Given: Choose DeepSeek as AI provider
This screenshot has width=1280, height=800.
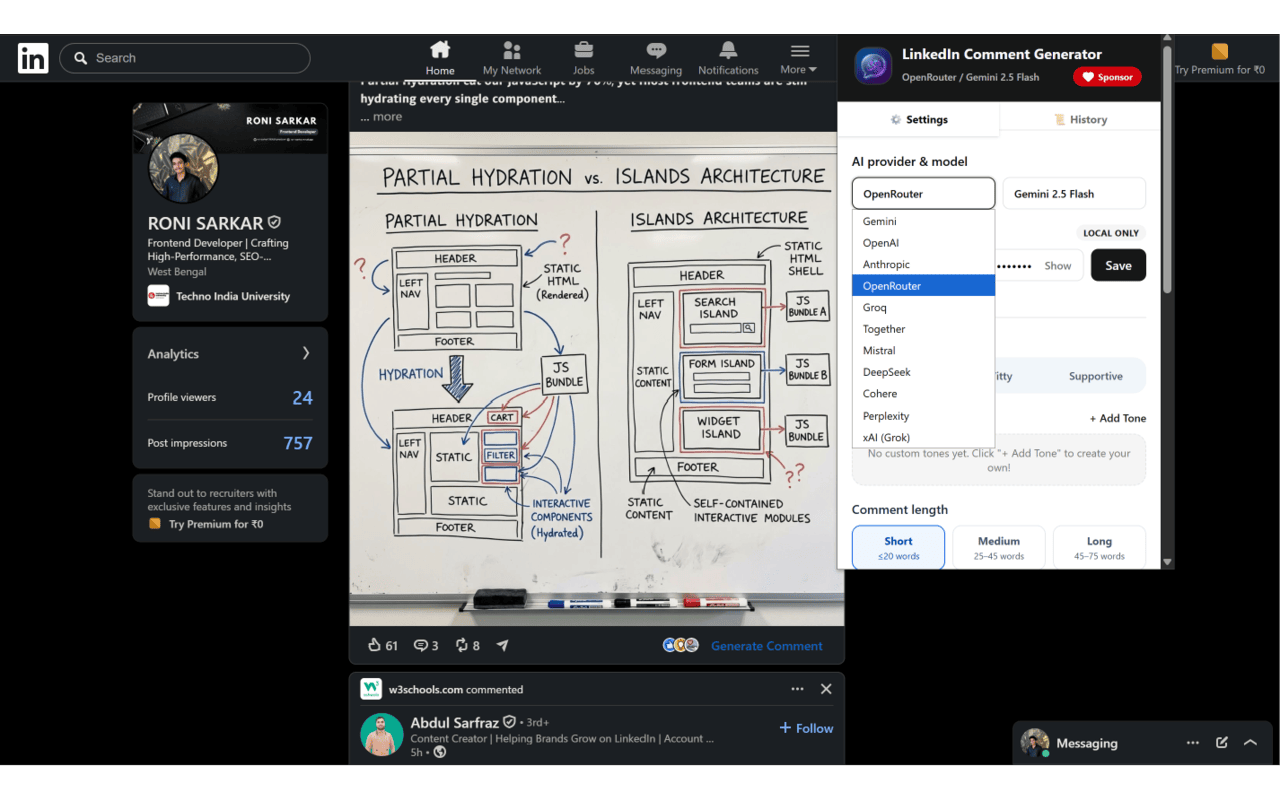Looking at the screenshot, I should point(923,372).
